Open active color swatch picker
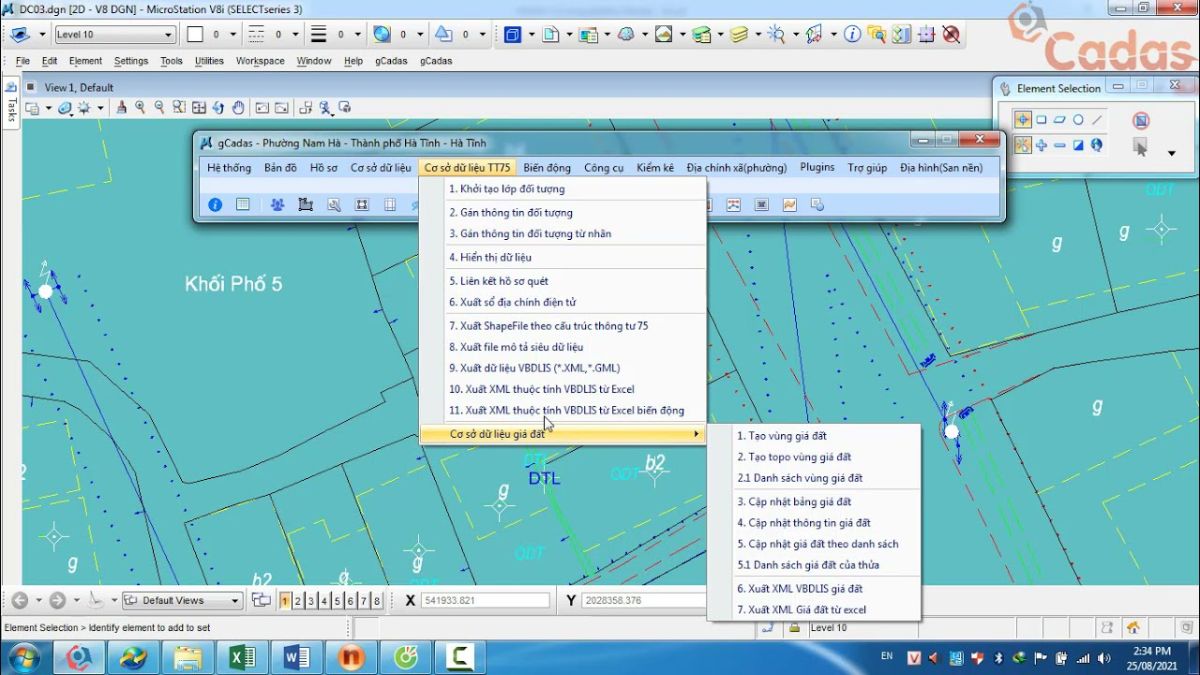Screen dimensions: 1200x675 tap(195, 34)
